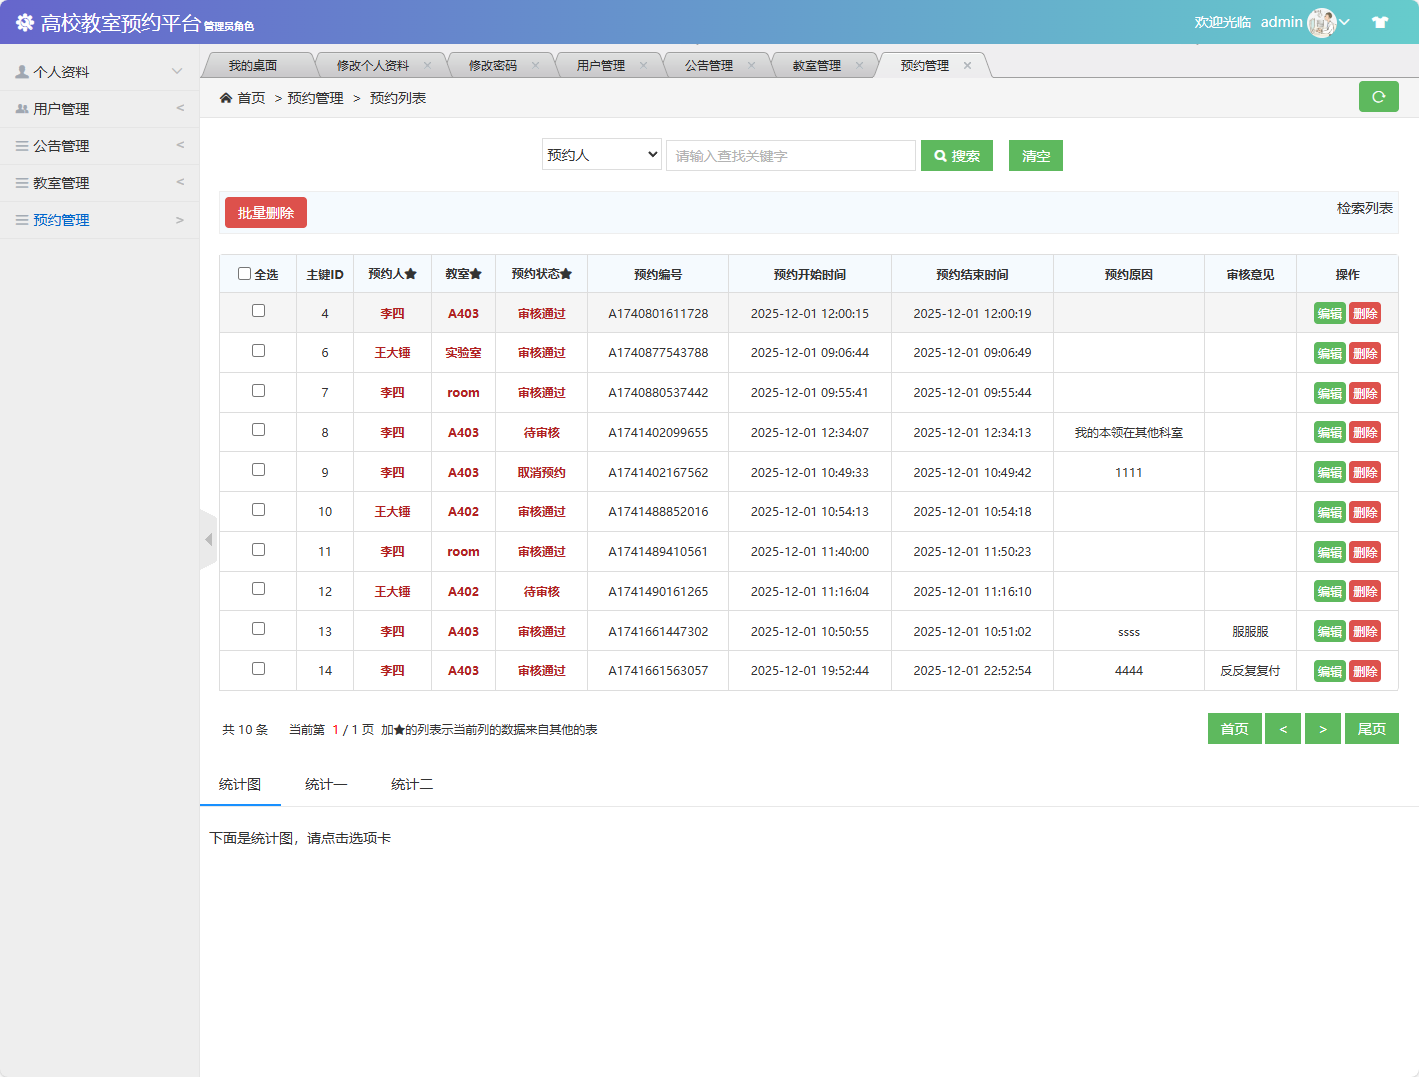Open the 我的桌面 tab
The width and height of the screenshot is (1419, 1077).
point(253,66)
